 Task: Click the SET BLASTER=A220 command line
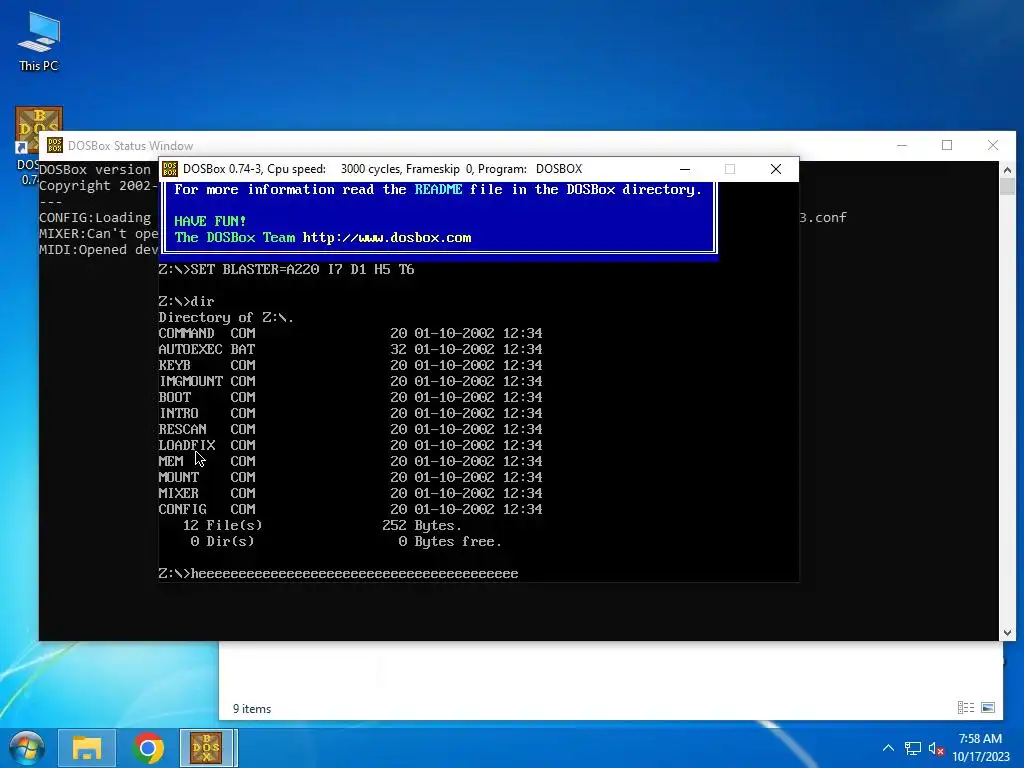coord(286,269)
